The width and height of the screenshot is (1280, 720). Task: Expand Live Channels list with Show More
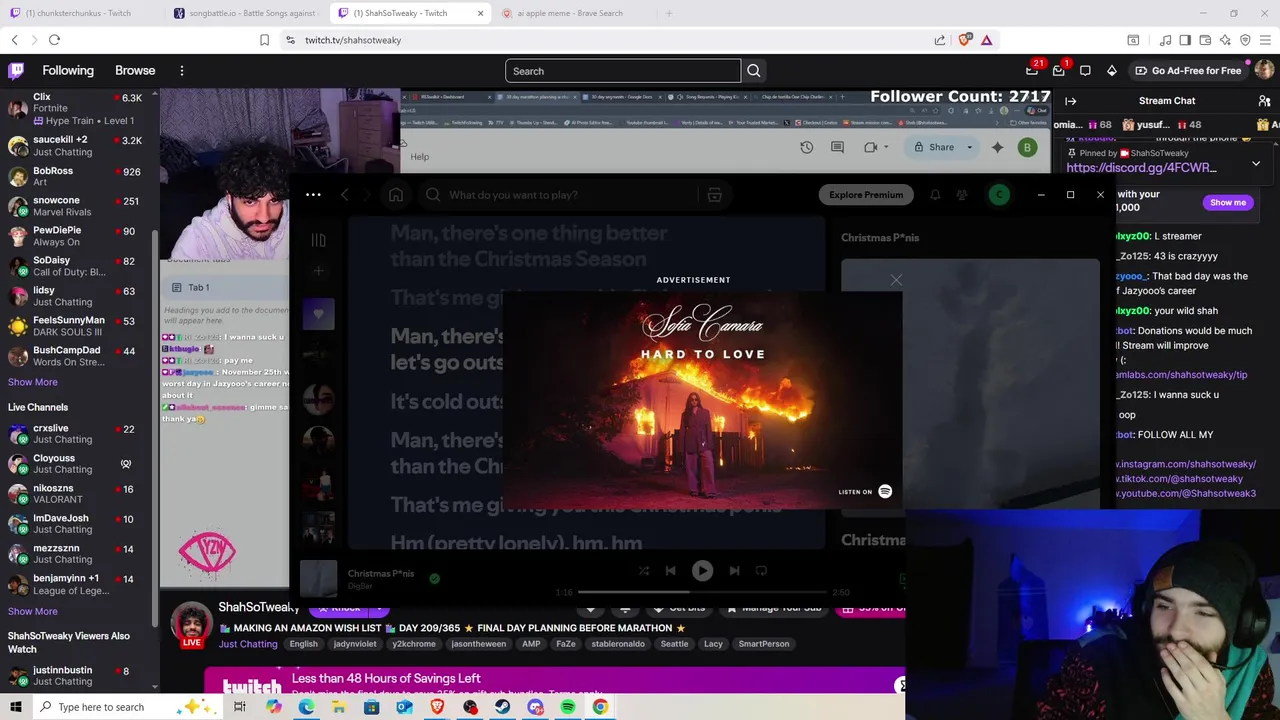point(33,611)
